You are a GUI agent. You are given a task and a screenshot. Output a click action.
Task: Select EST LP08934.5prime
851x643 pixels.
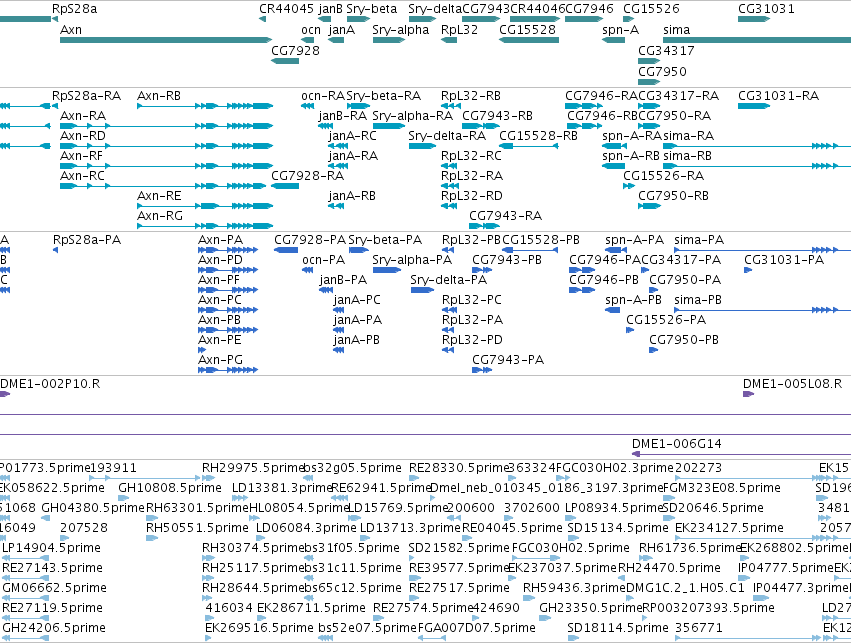[571, 518]
